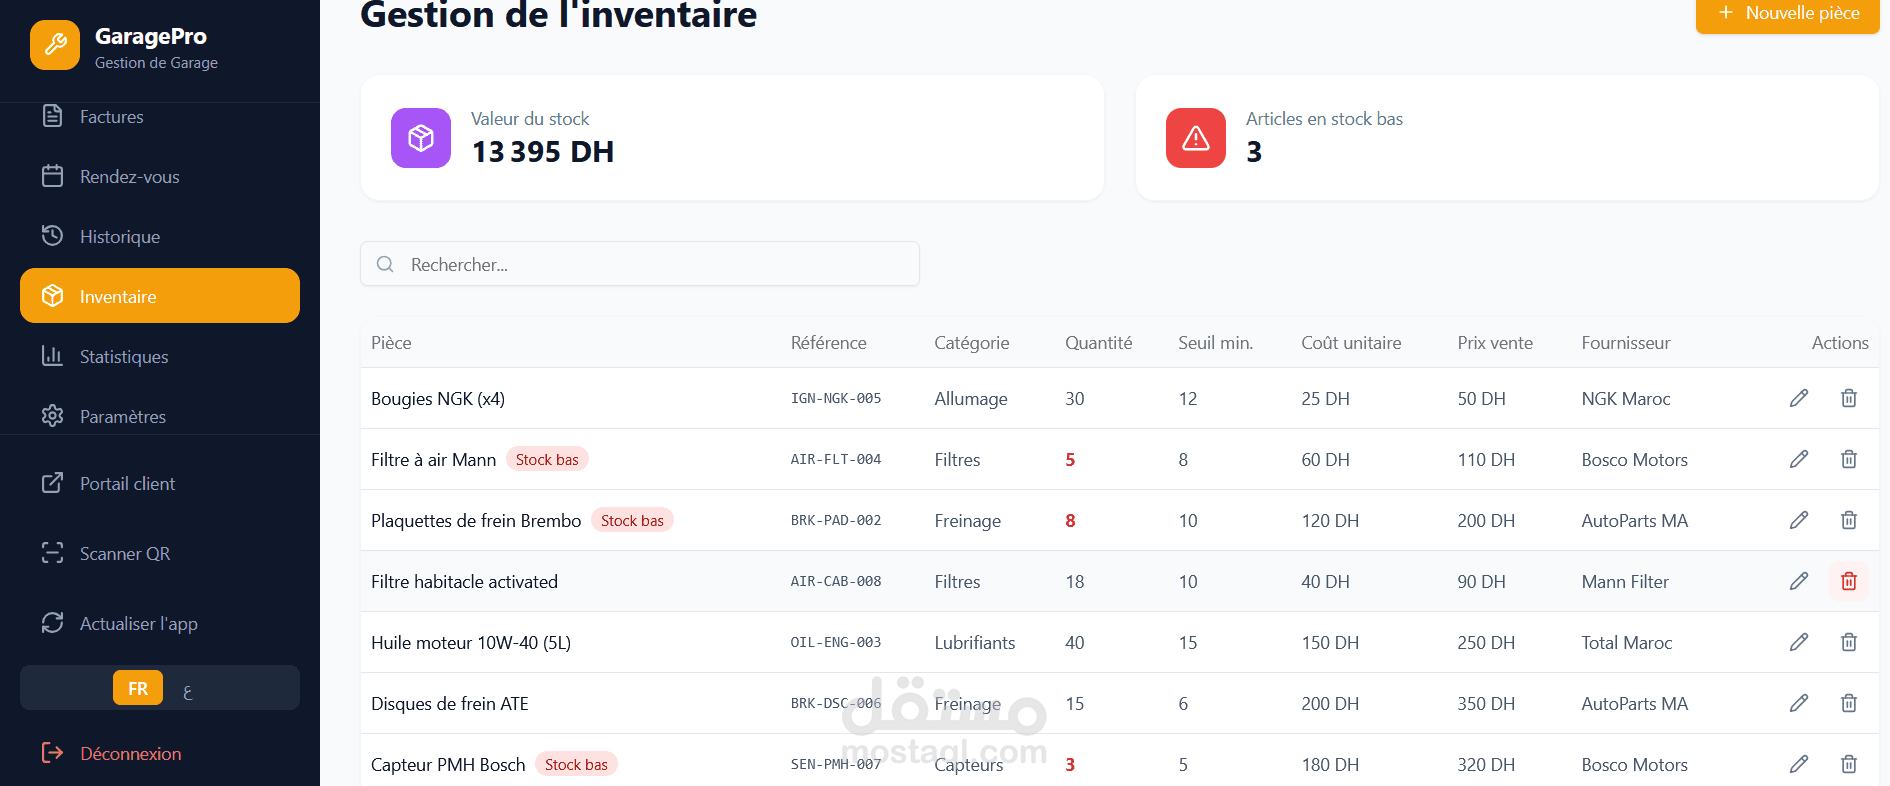Image resolution: width=1890 pixels, height=786 pixels.
Task: Click the Huile moteur 10W-40 (5L) name
Action: coord(471,642)
